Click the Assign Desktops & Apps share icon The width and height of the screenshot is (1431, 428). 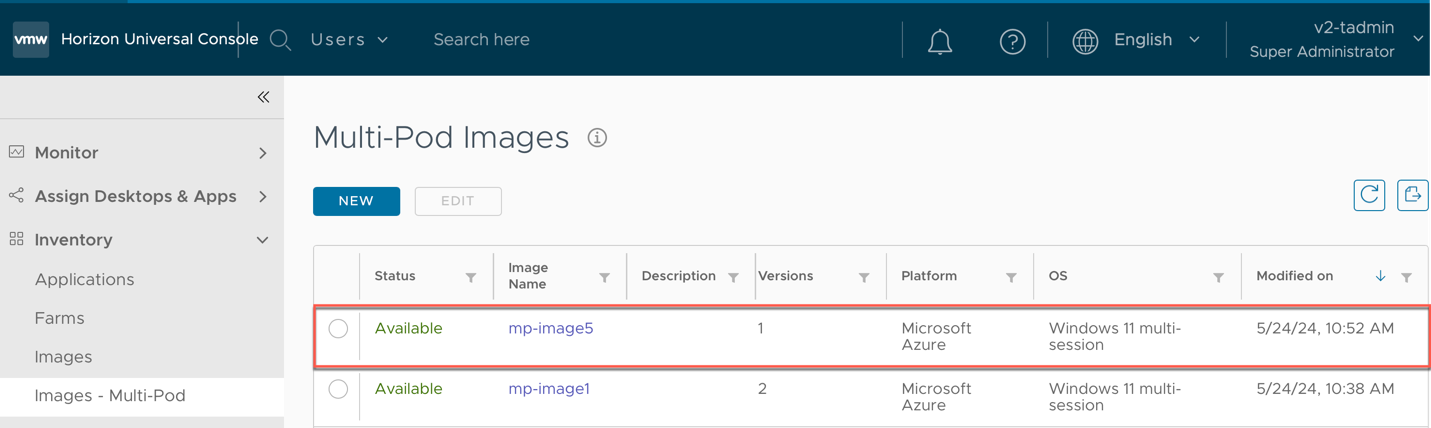click(x=17, y=196)
